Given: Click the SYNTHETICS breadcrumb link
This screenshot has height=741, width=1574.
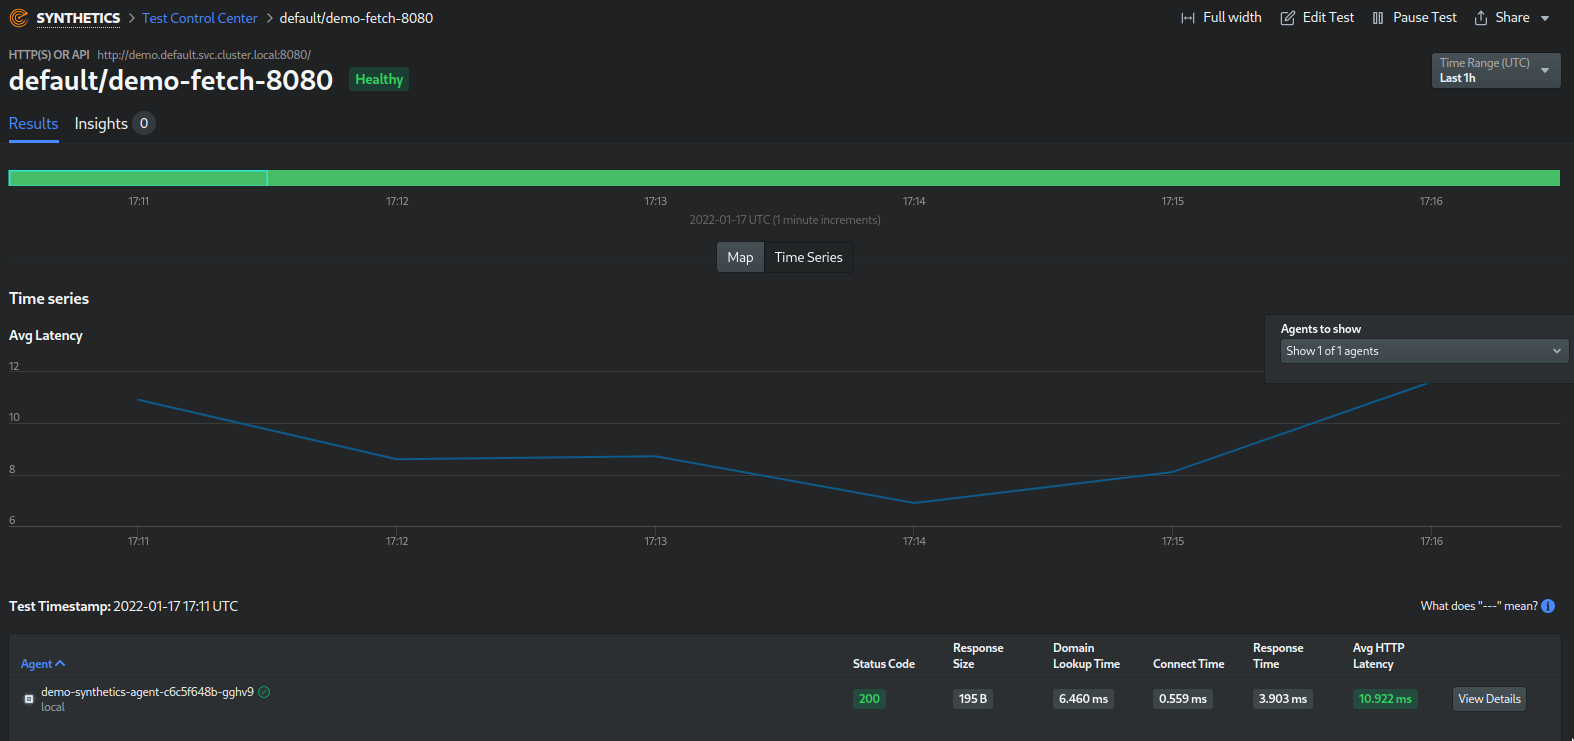Looking at the screenshot, I should pyautogui.click(x=78, y=18).
